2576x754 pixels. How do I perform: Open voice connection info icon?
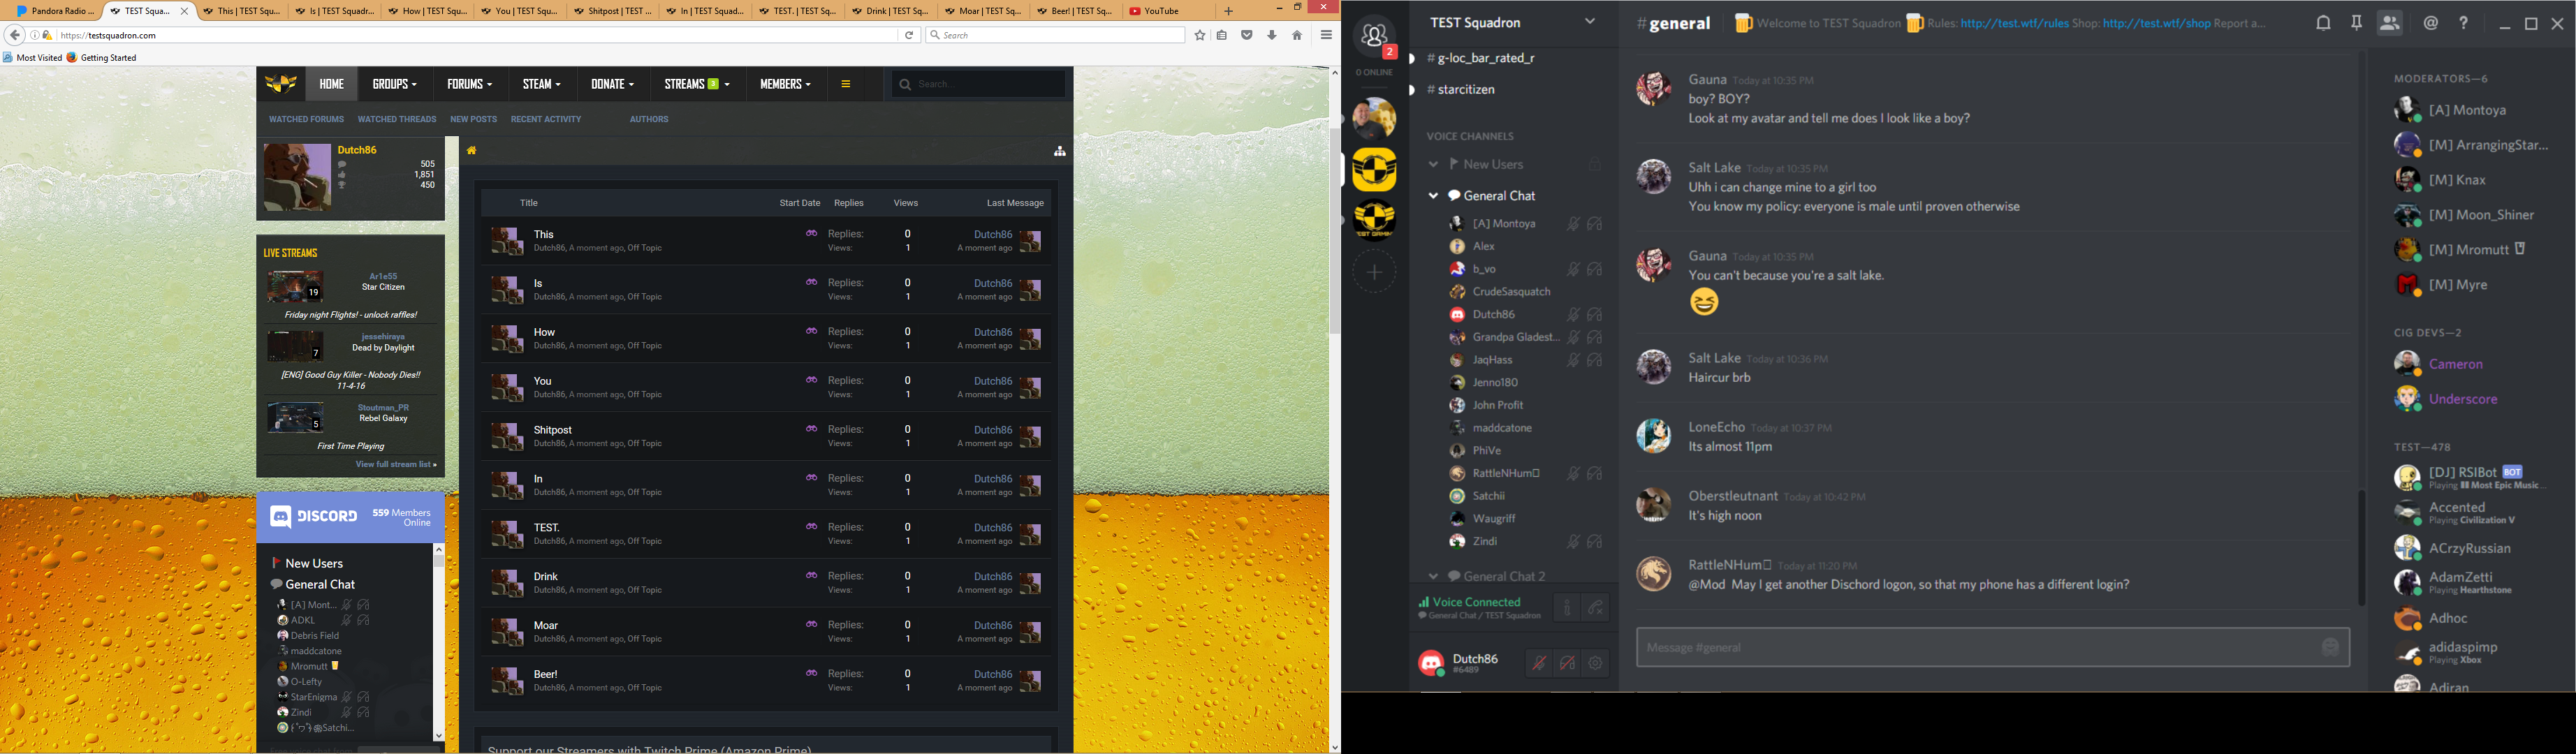point(1567,608)
